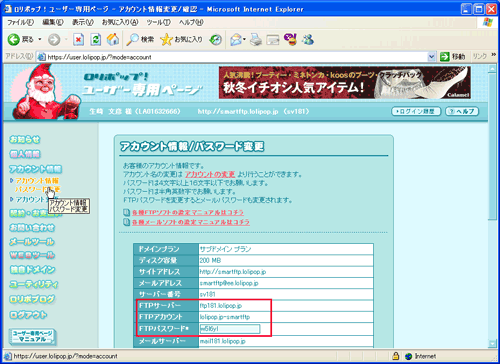500x364 pixels.
Task: Click the http://smartftp.lolipop.jp site address value
Action: tap(233, 272)
